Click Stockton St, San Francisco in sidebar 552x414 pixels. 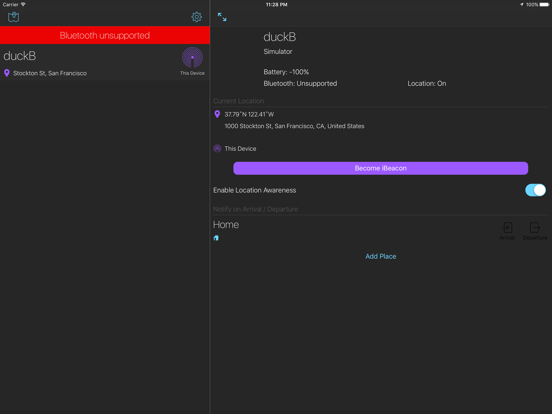tap(50, 73)
